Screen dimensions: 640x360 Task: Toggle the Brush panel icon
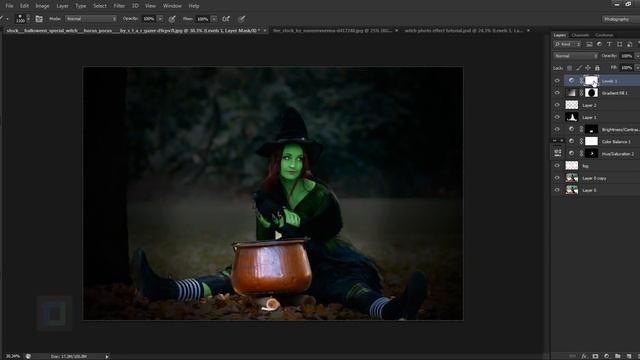pyautogui.click(x=39, y=19)
